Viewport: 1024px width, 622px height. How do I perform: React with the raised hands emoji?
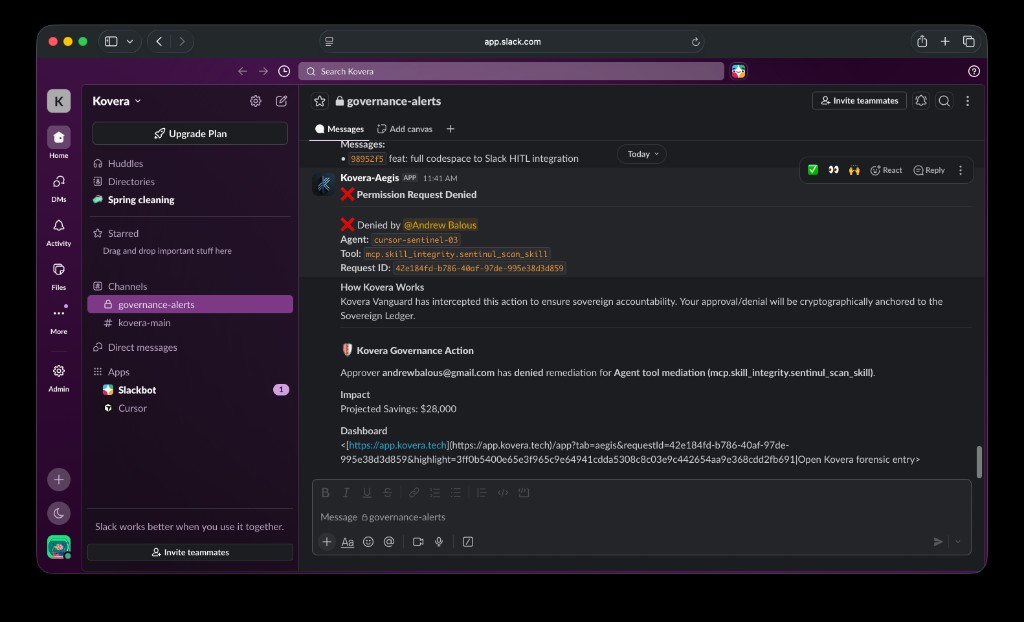[x=854, y=170]
